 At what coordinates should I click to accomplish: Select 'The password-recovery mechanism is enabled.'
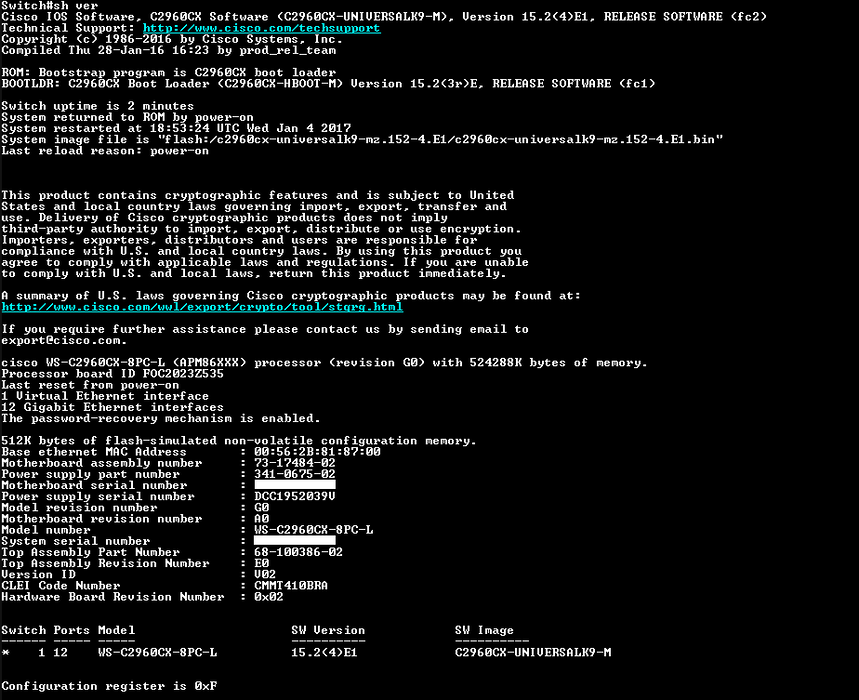161,418
